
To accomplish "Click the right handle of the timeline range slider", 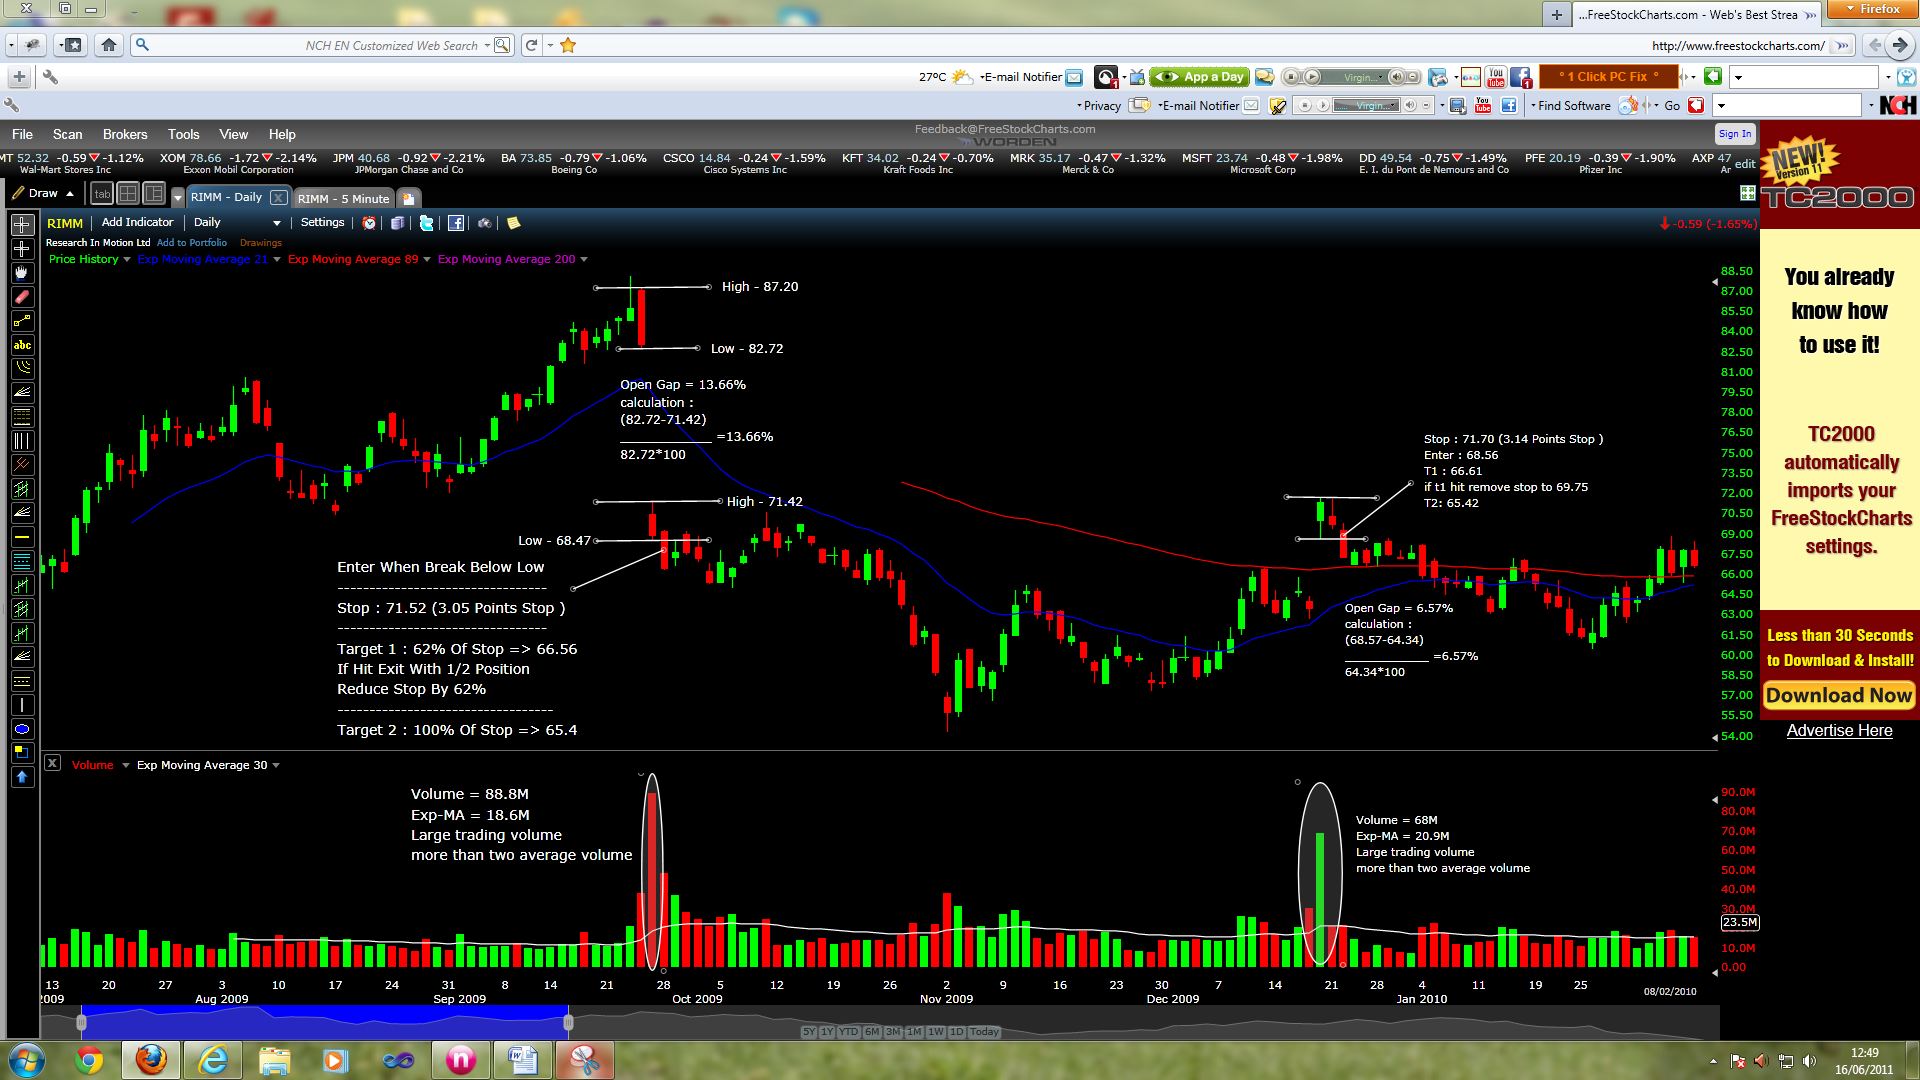I will tap(568, 1022).
